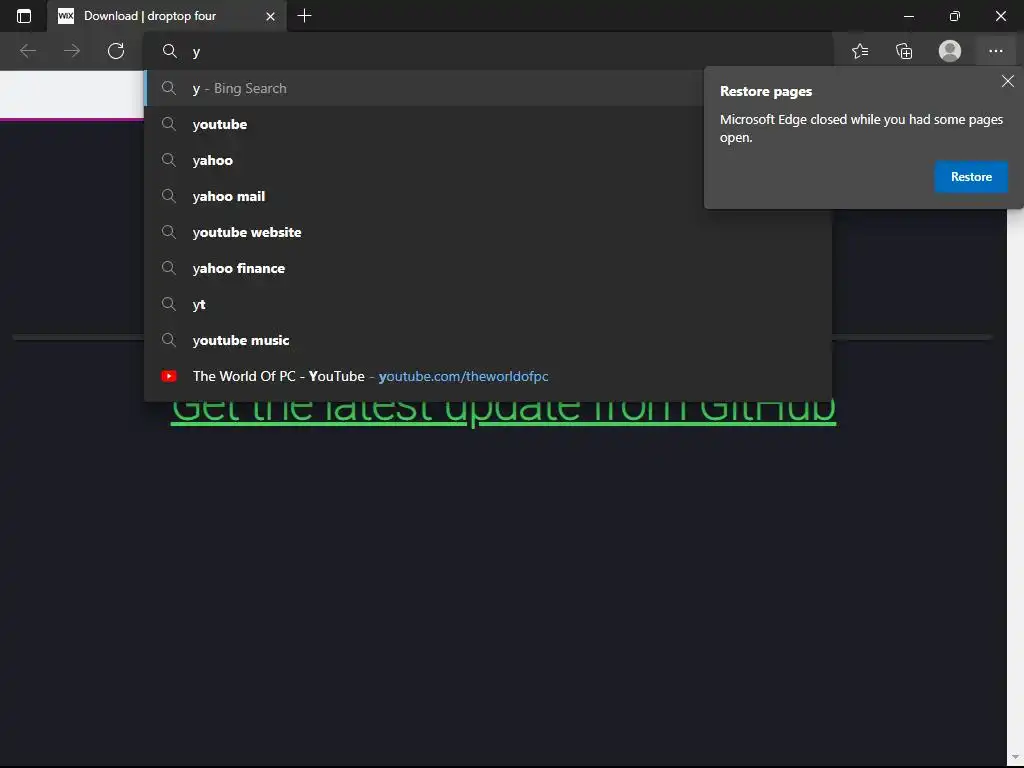
Task: Click the Restore button
Action: click(x=971, y=177)
